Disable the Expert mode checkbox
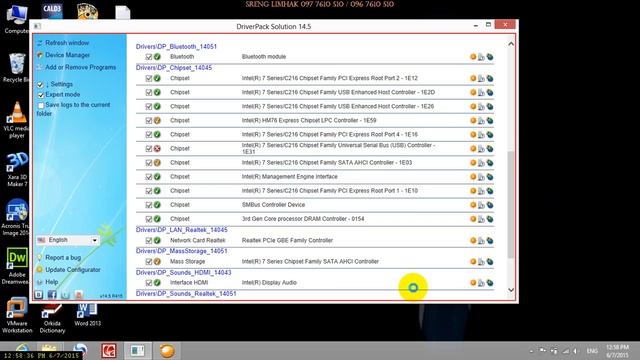 coord(41,95)
